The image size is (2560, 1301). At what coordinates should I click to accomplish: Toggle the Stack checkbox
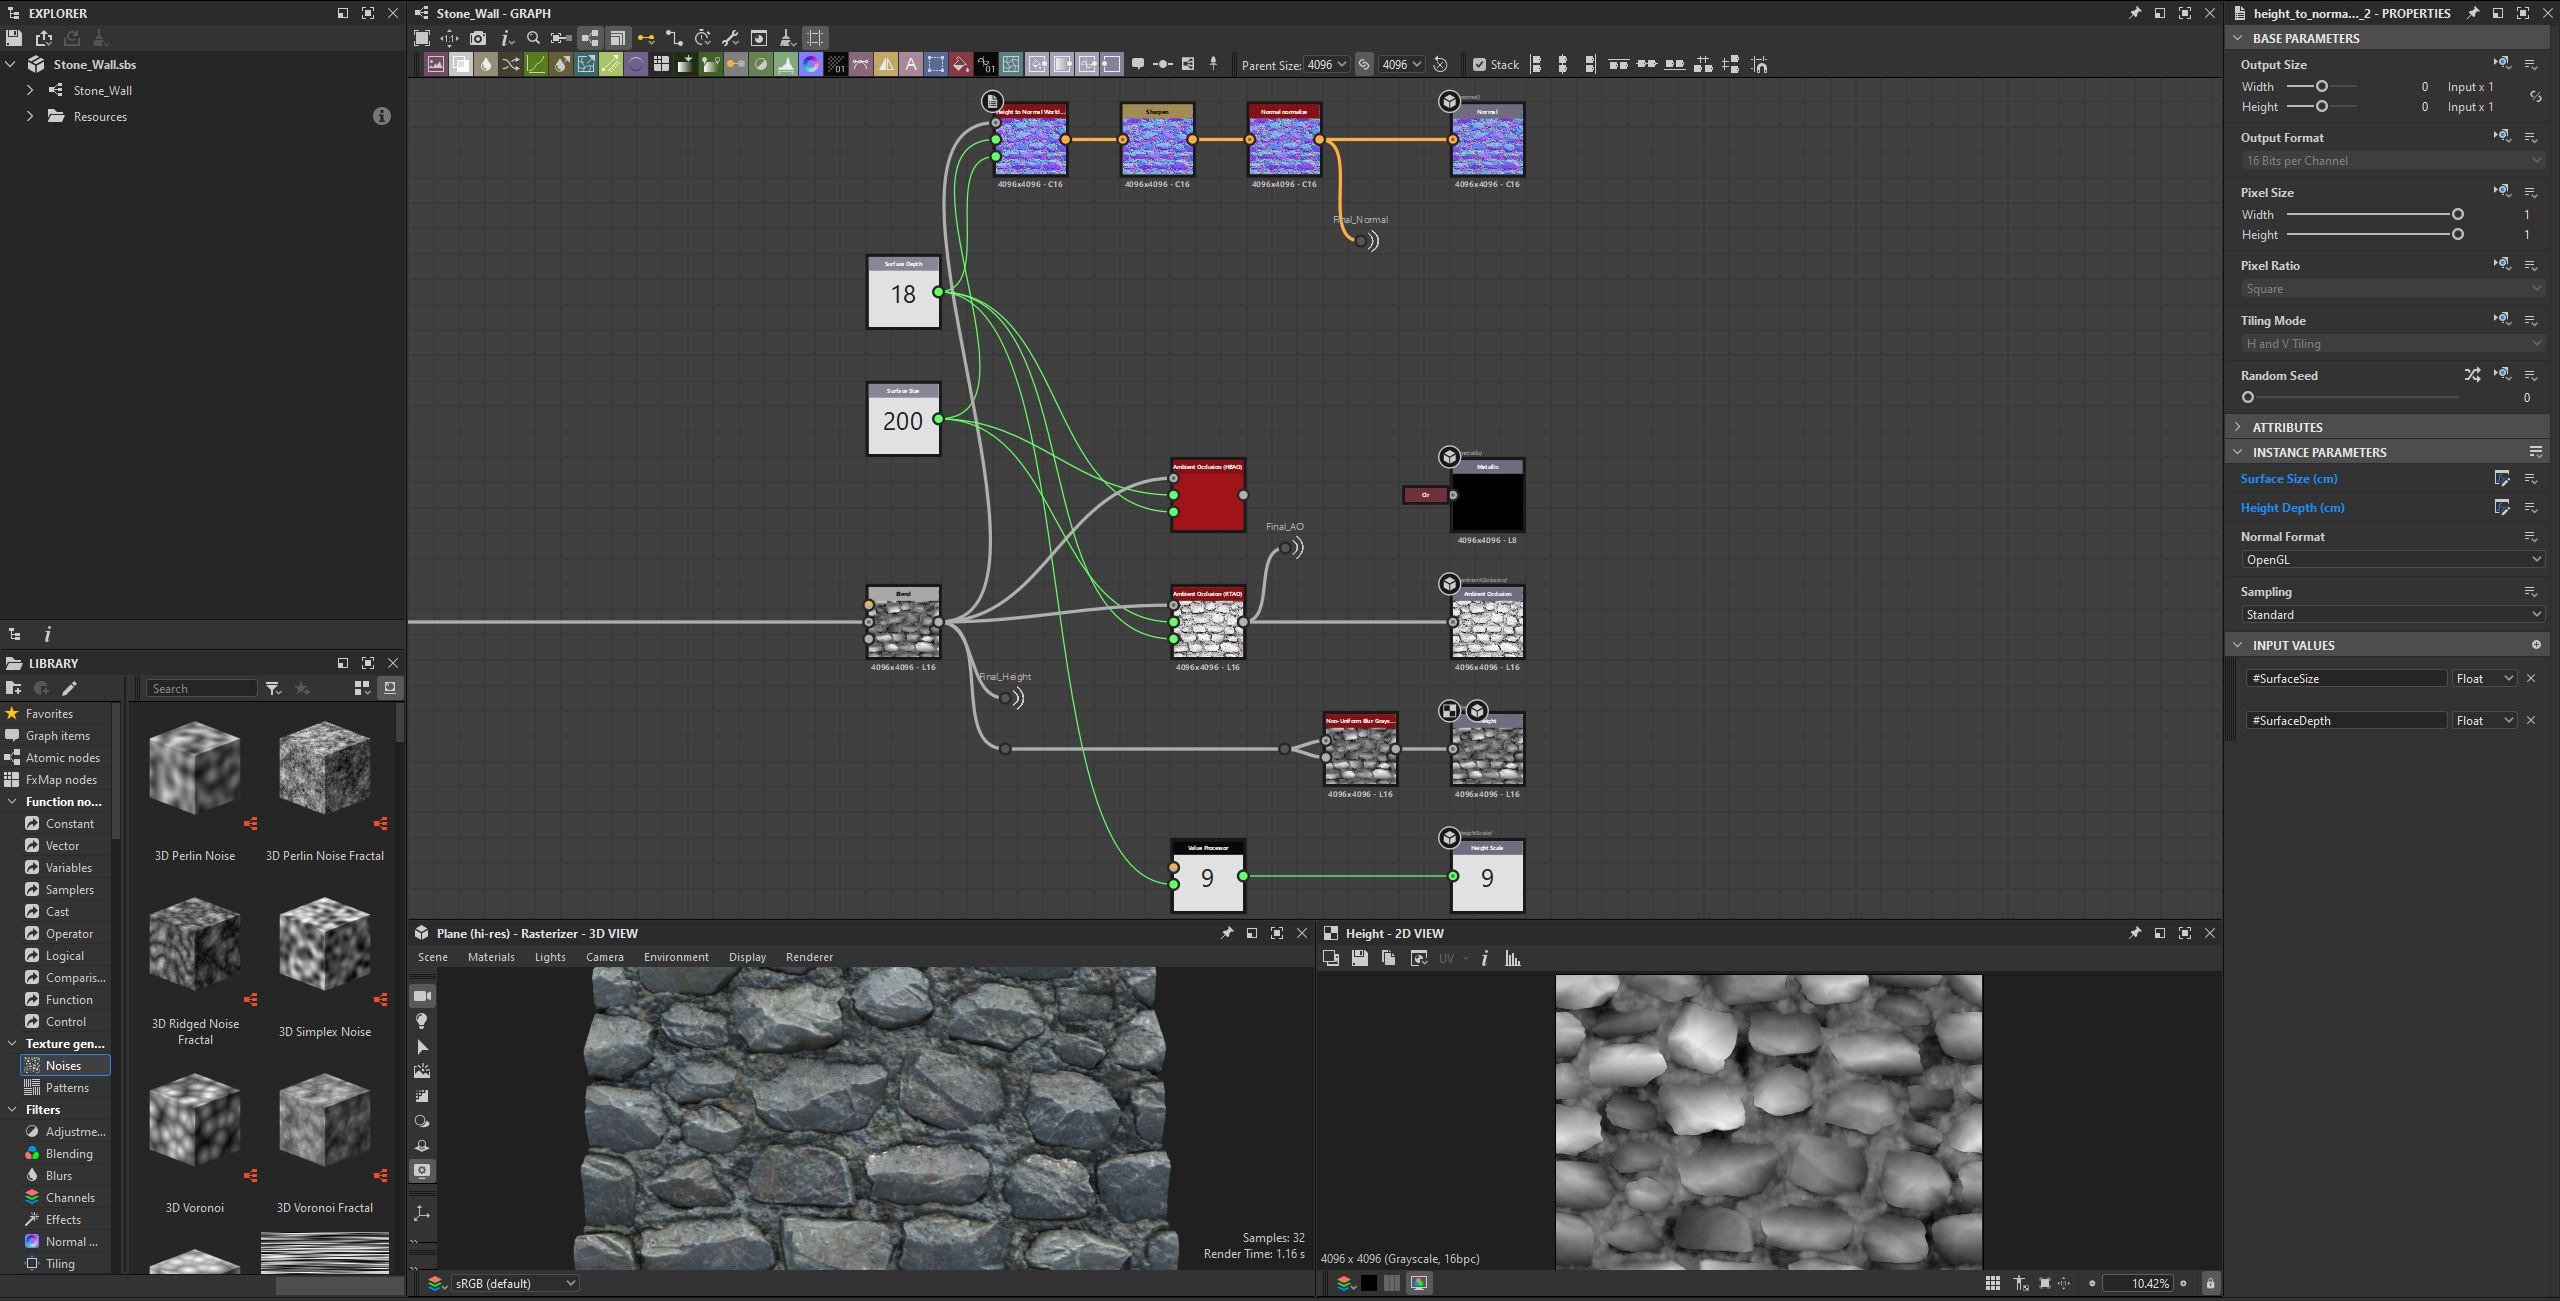1479,64
